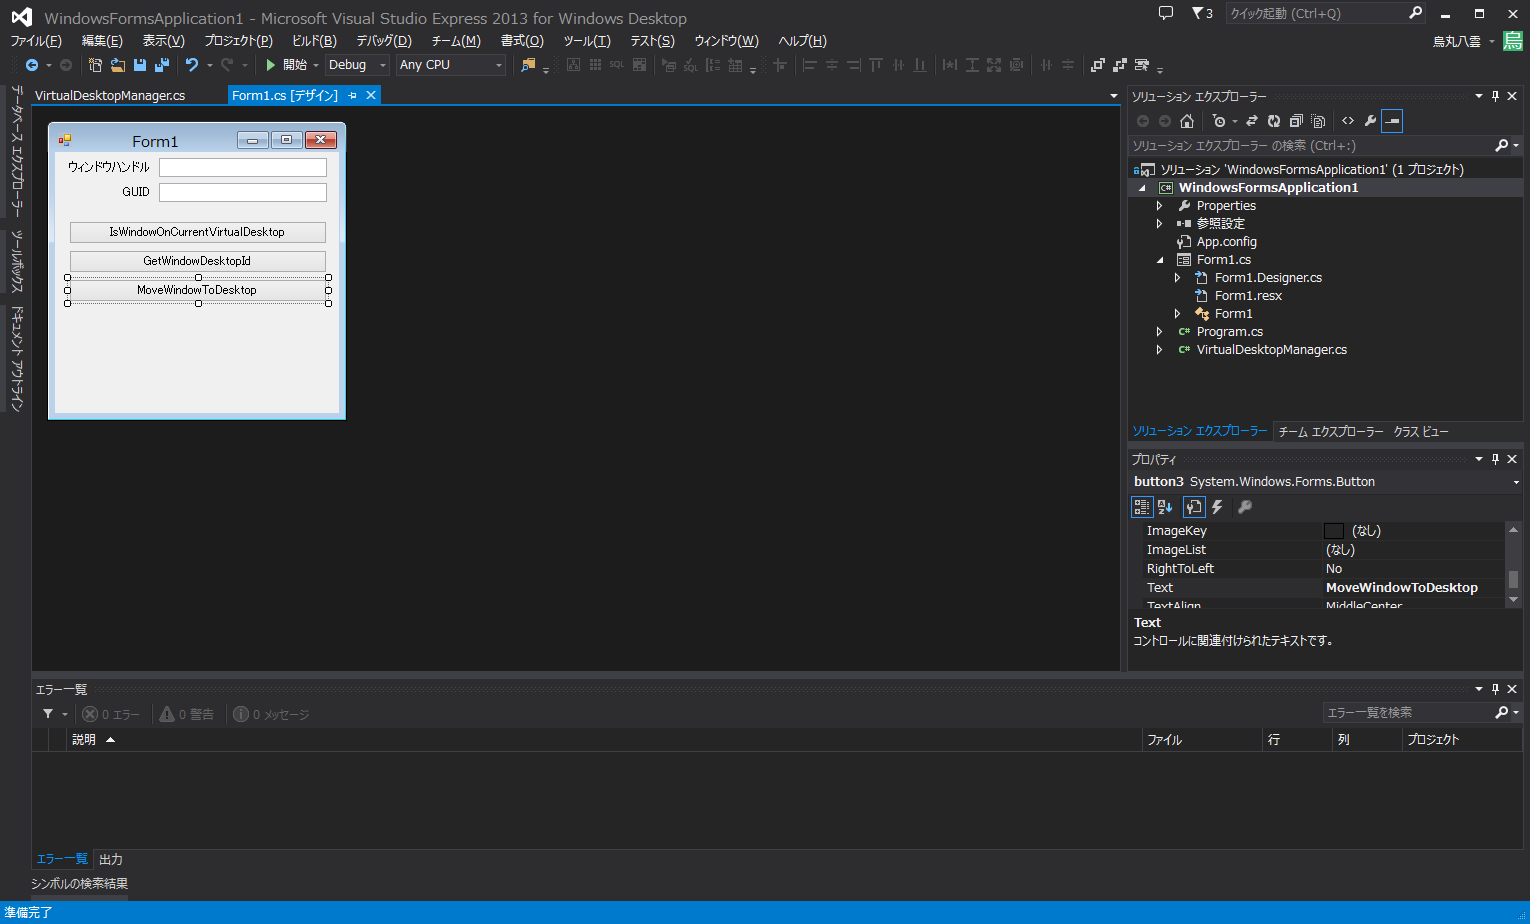This screenshot has width=1530, height=924.
Task: Click the GUID textbox in the form designer
Action: tap(243, 192)
